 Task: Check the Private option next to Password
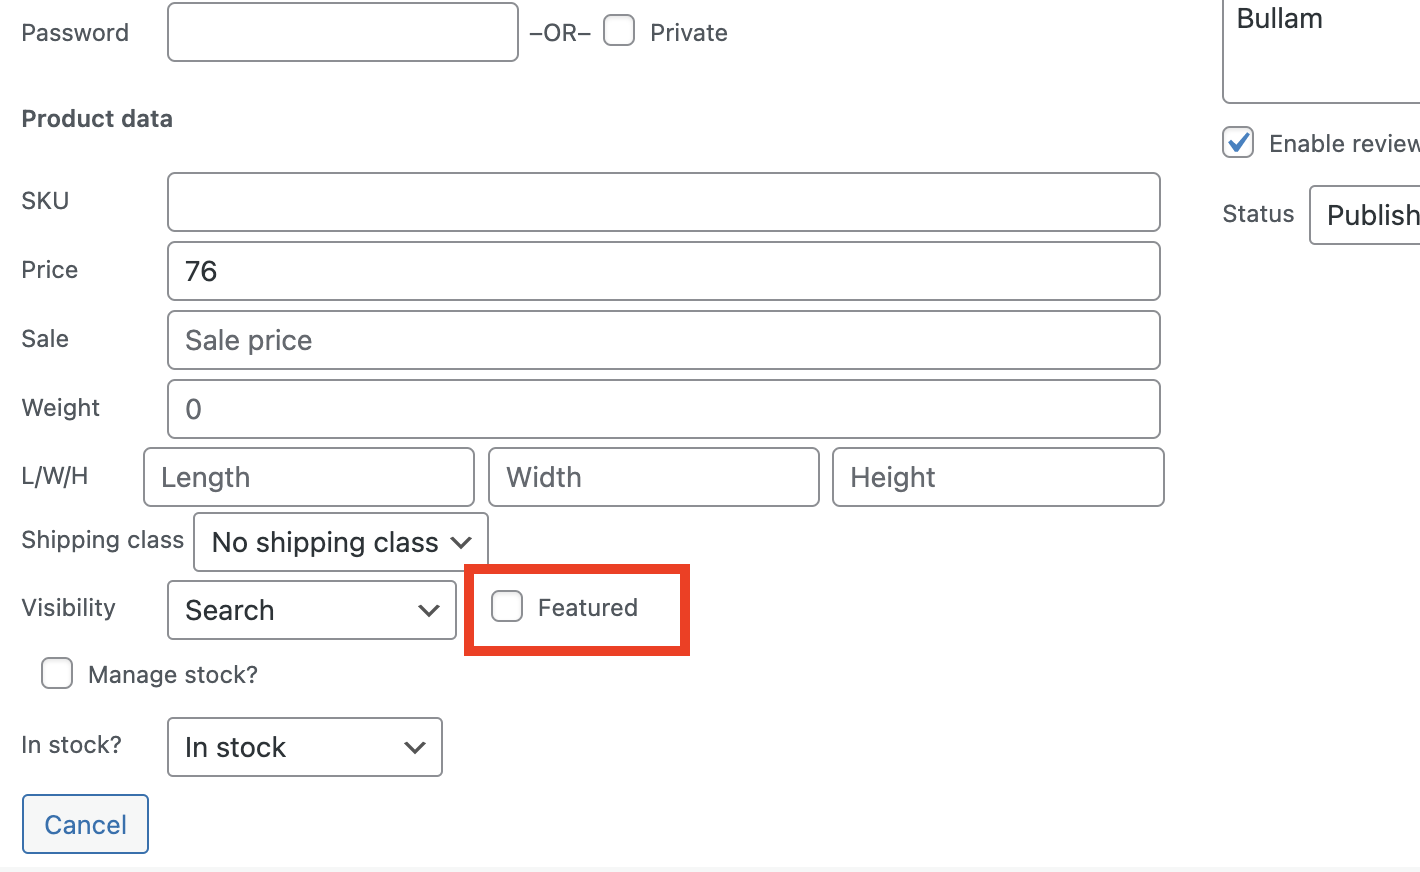point(619,31)
